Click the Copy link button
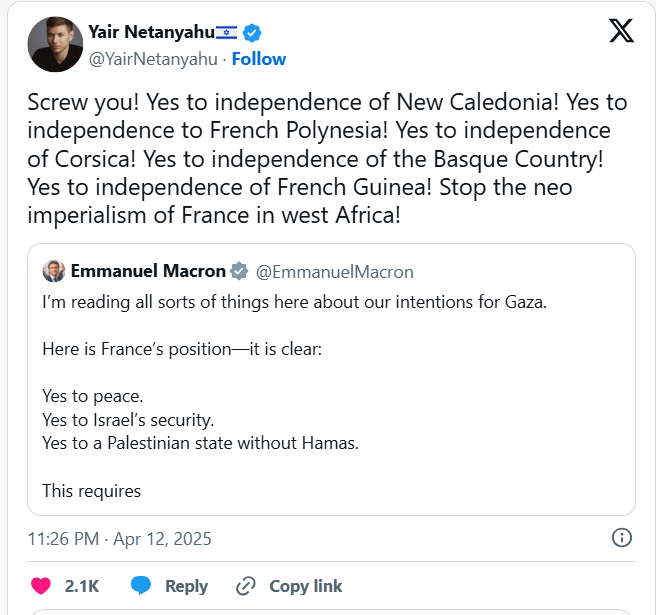The image size is (656, 615). coord(305,586)
